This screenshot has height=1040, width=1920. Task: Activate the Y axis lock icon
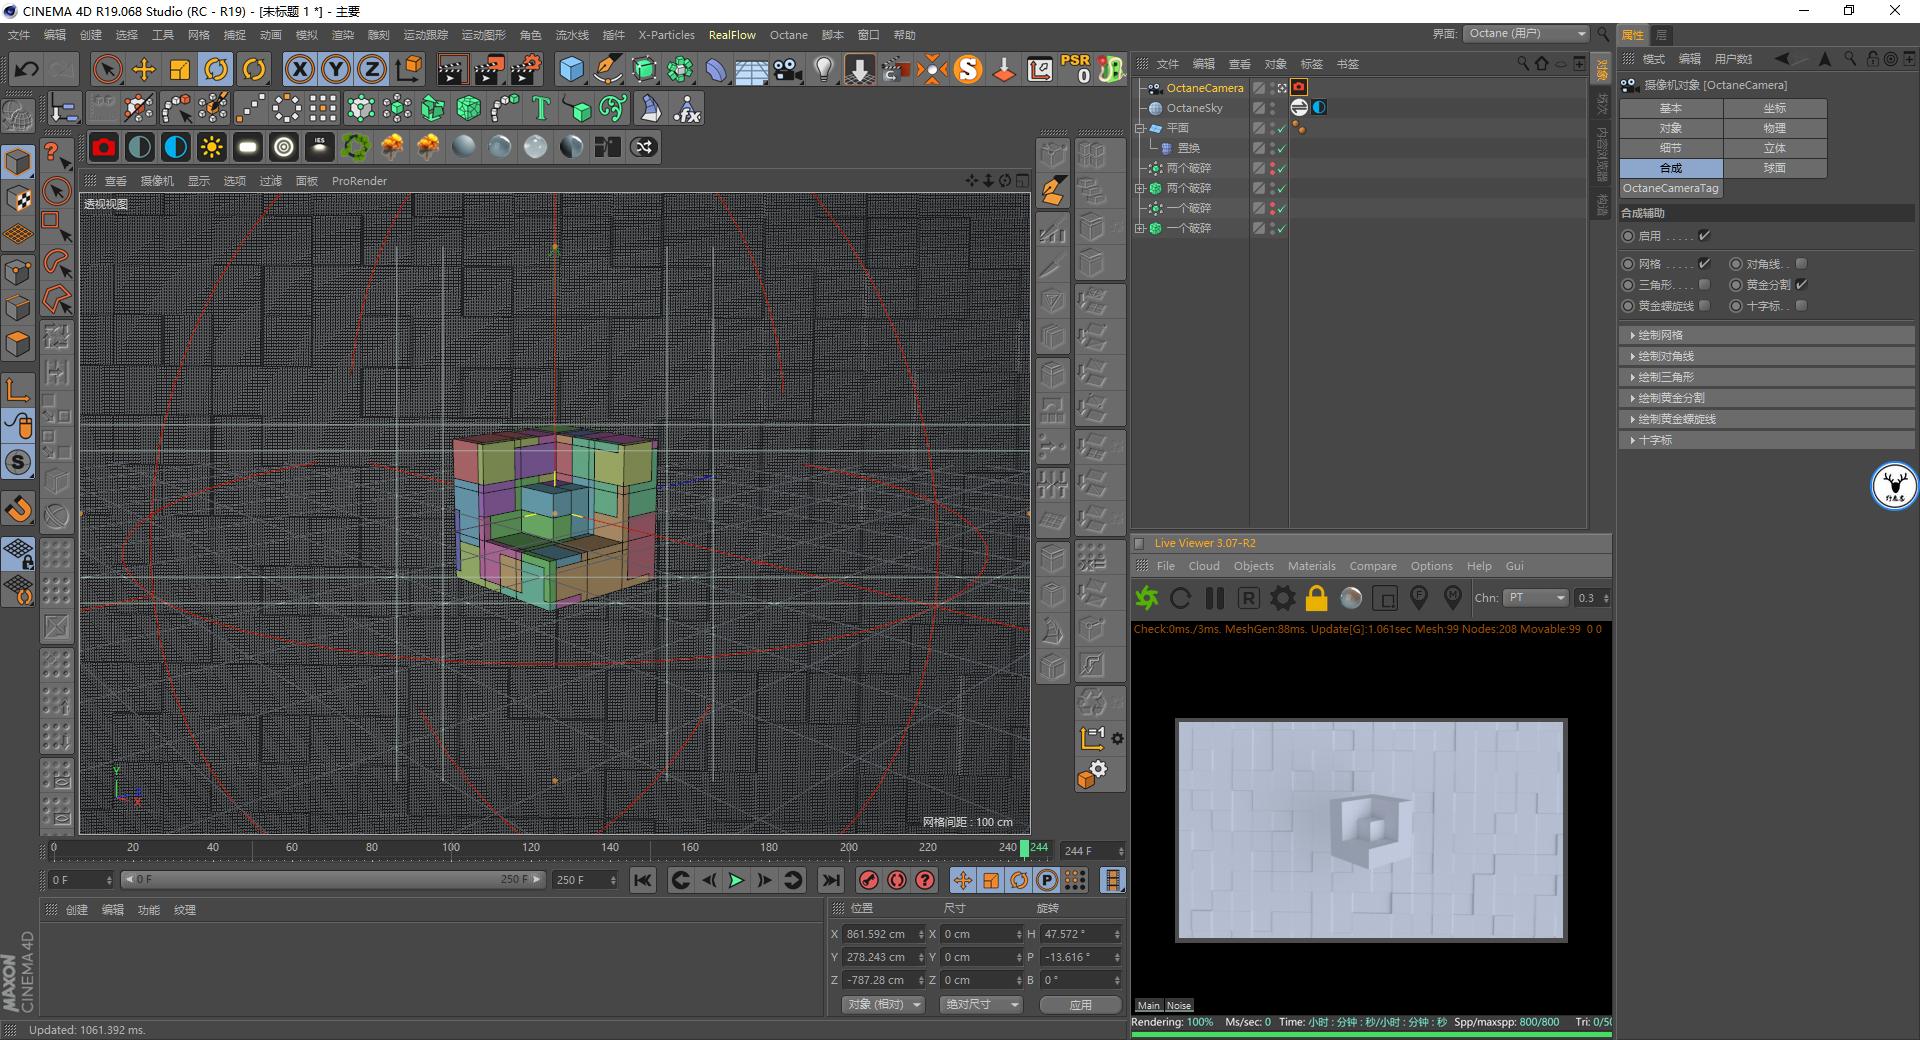point(335,69)
